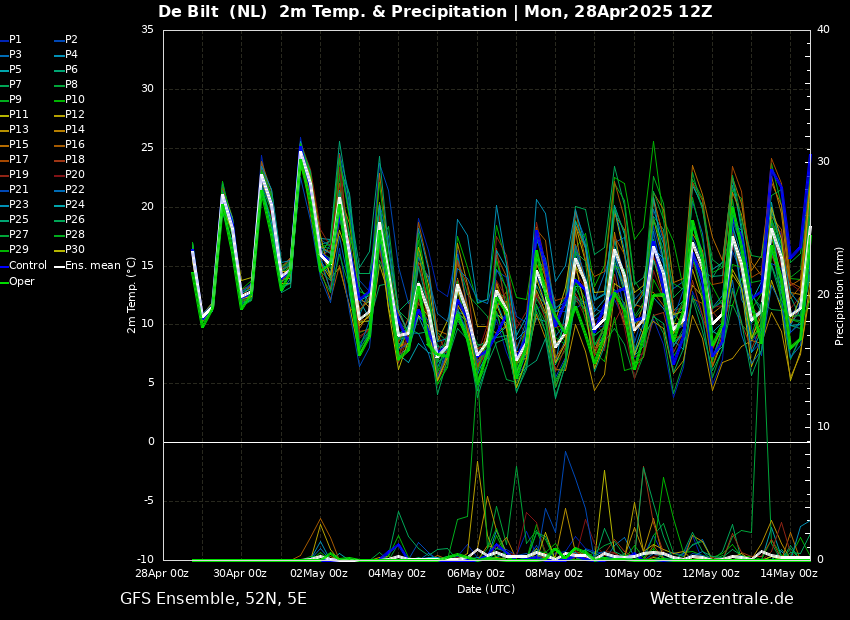Click the Precipitation (mm) axis label
Viewport: 850px width, 620px height.
point(840,295)
